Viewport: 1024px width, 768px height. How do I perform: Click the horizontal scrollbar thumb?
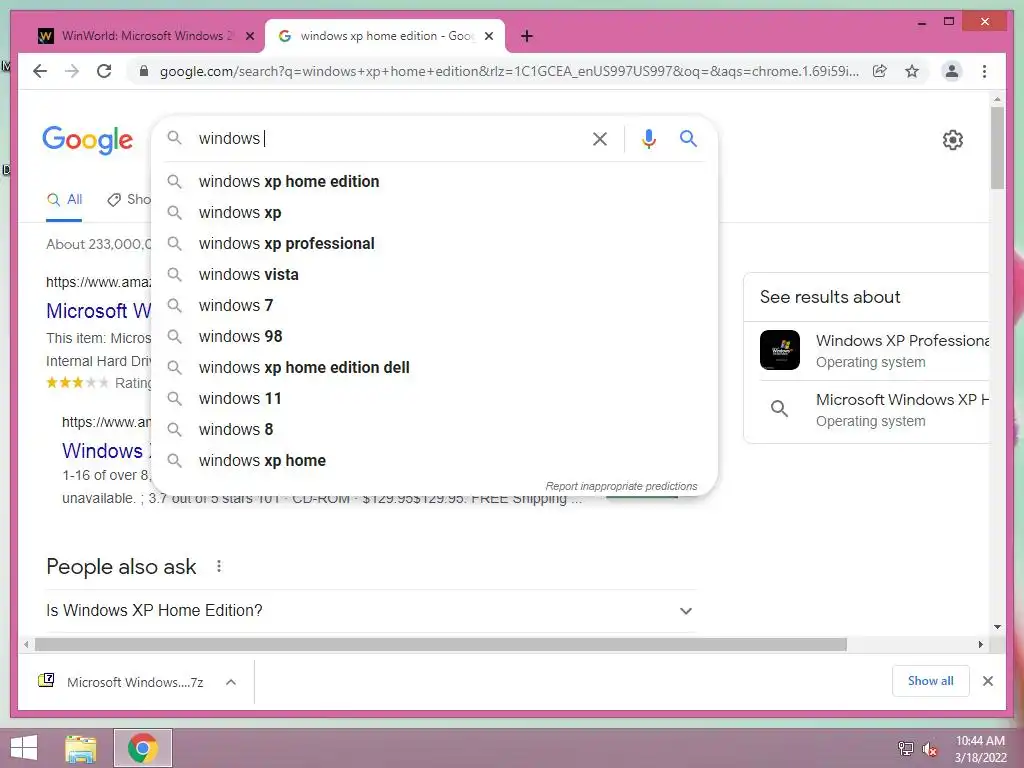[x=441, y=645]
